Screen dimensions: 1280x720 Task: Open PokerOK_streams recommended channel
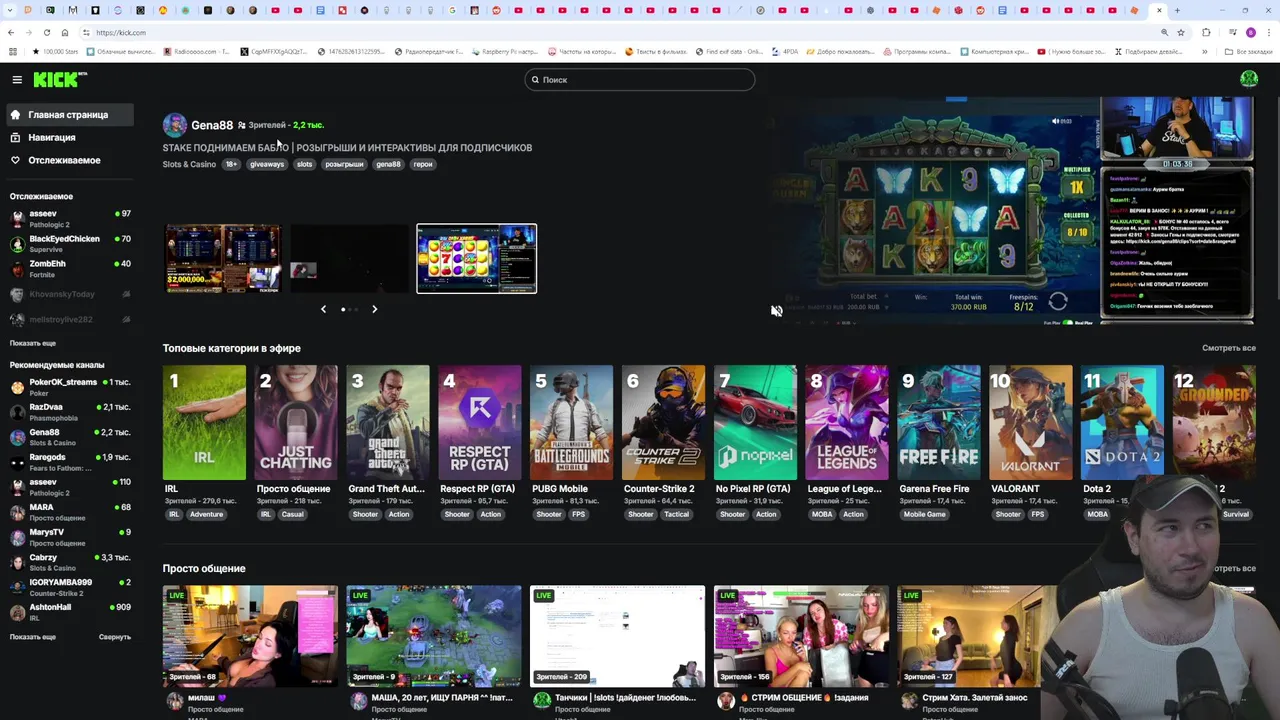(x=70, y=386)
